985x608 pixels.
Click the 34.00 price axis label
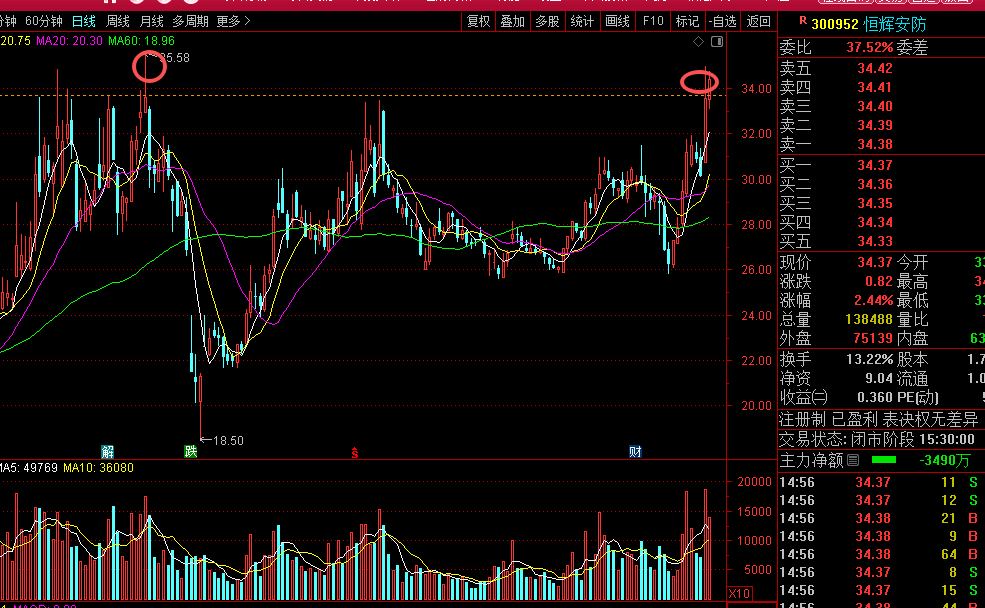pyautogui.click(x=756, y=89)
